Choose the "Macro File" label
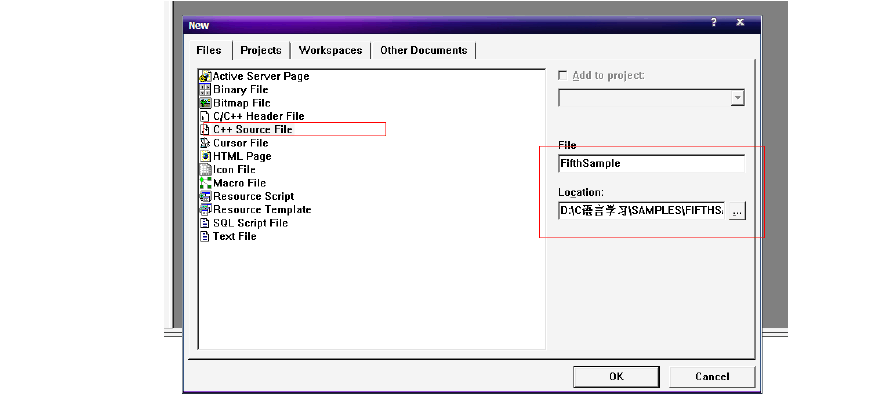The width and height of the screenshot is (892, 398). 239,183
